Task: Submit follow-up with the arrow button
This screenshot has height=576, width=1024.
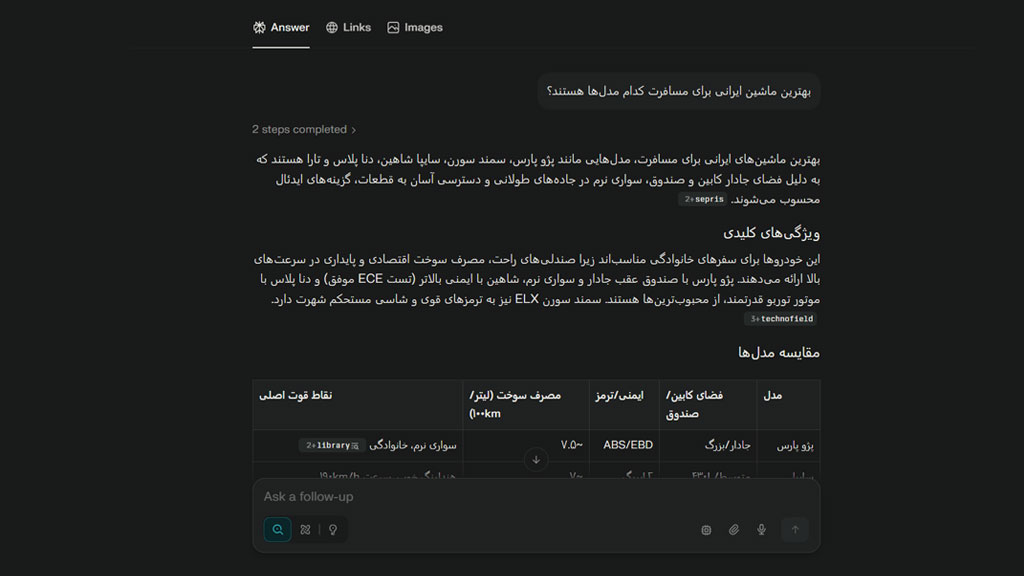Action: click(x=795, y=530)
